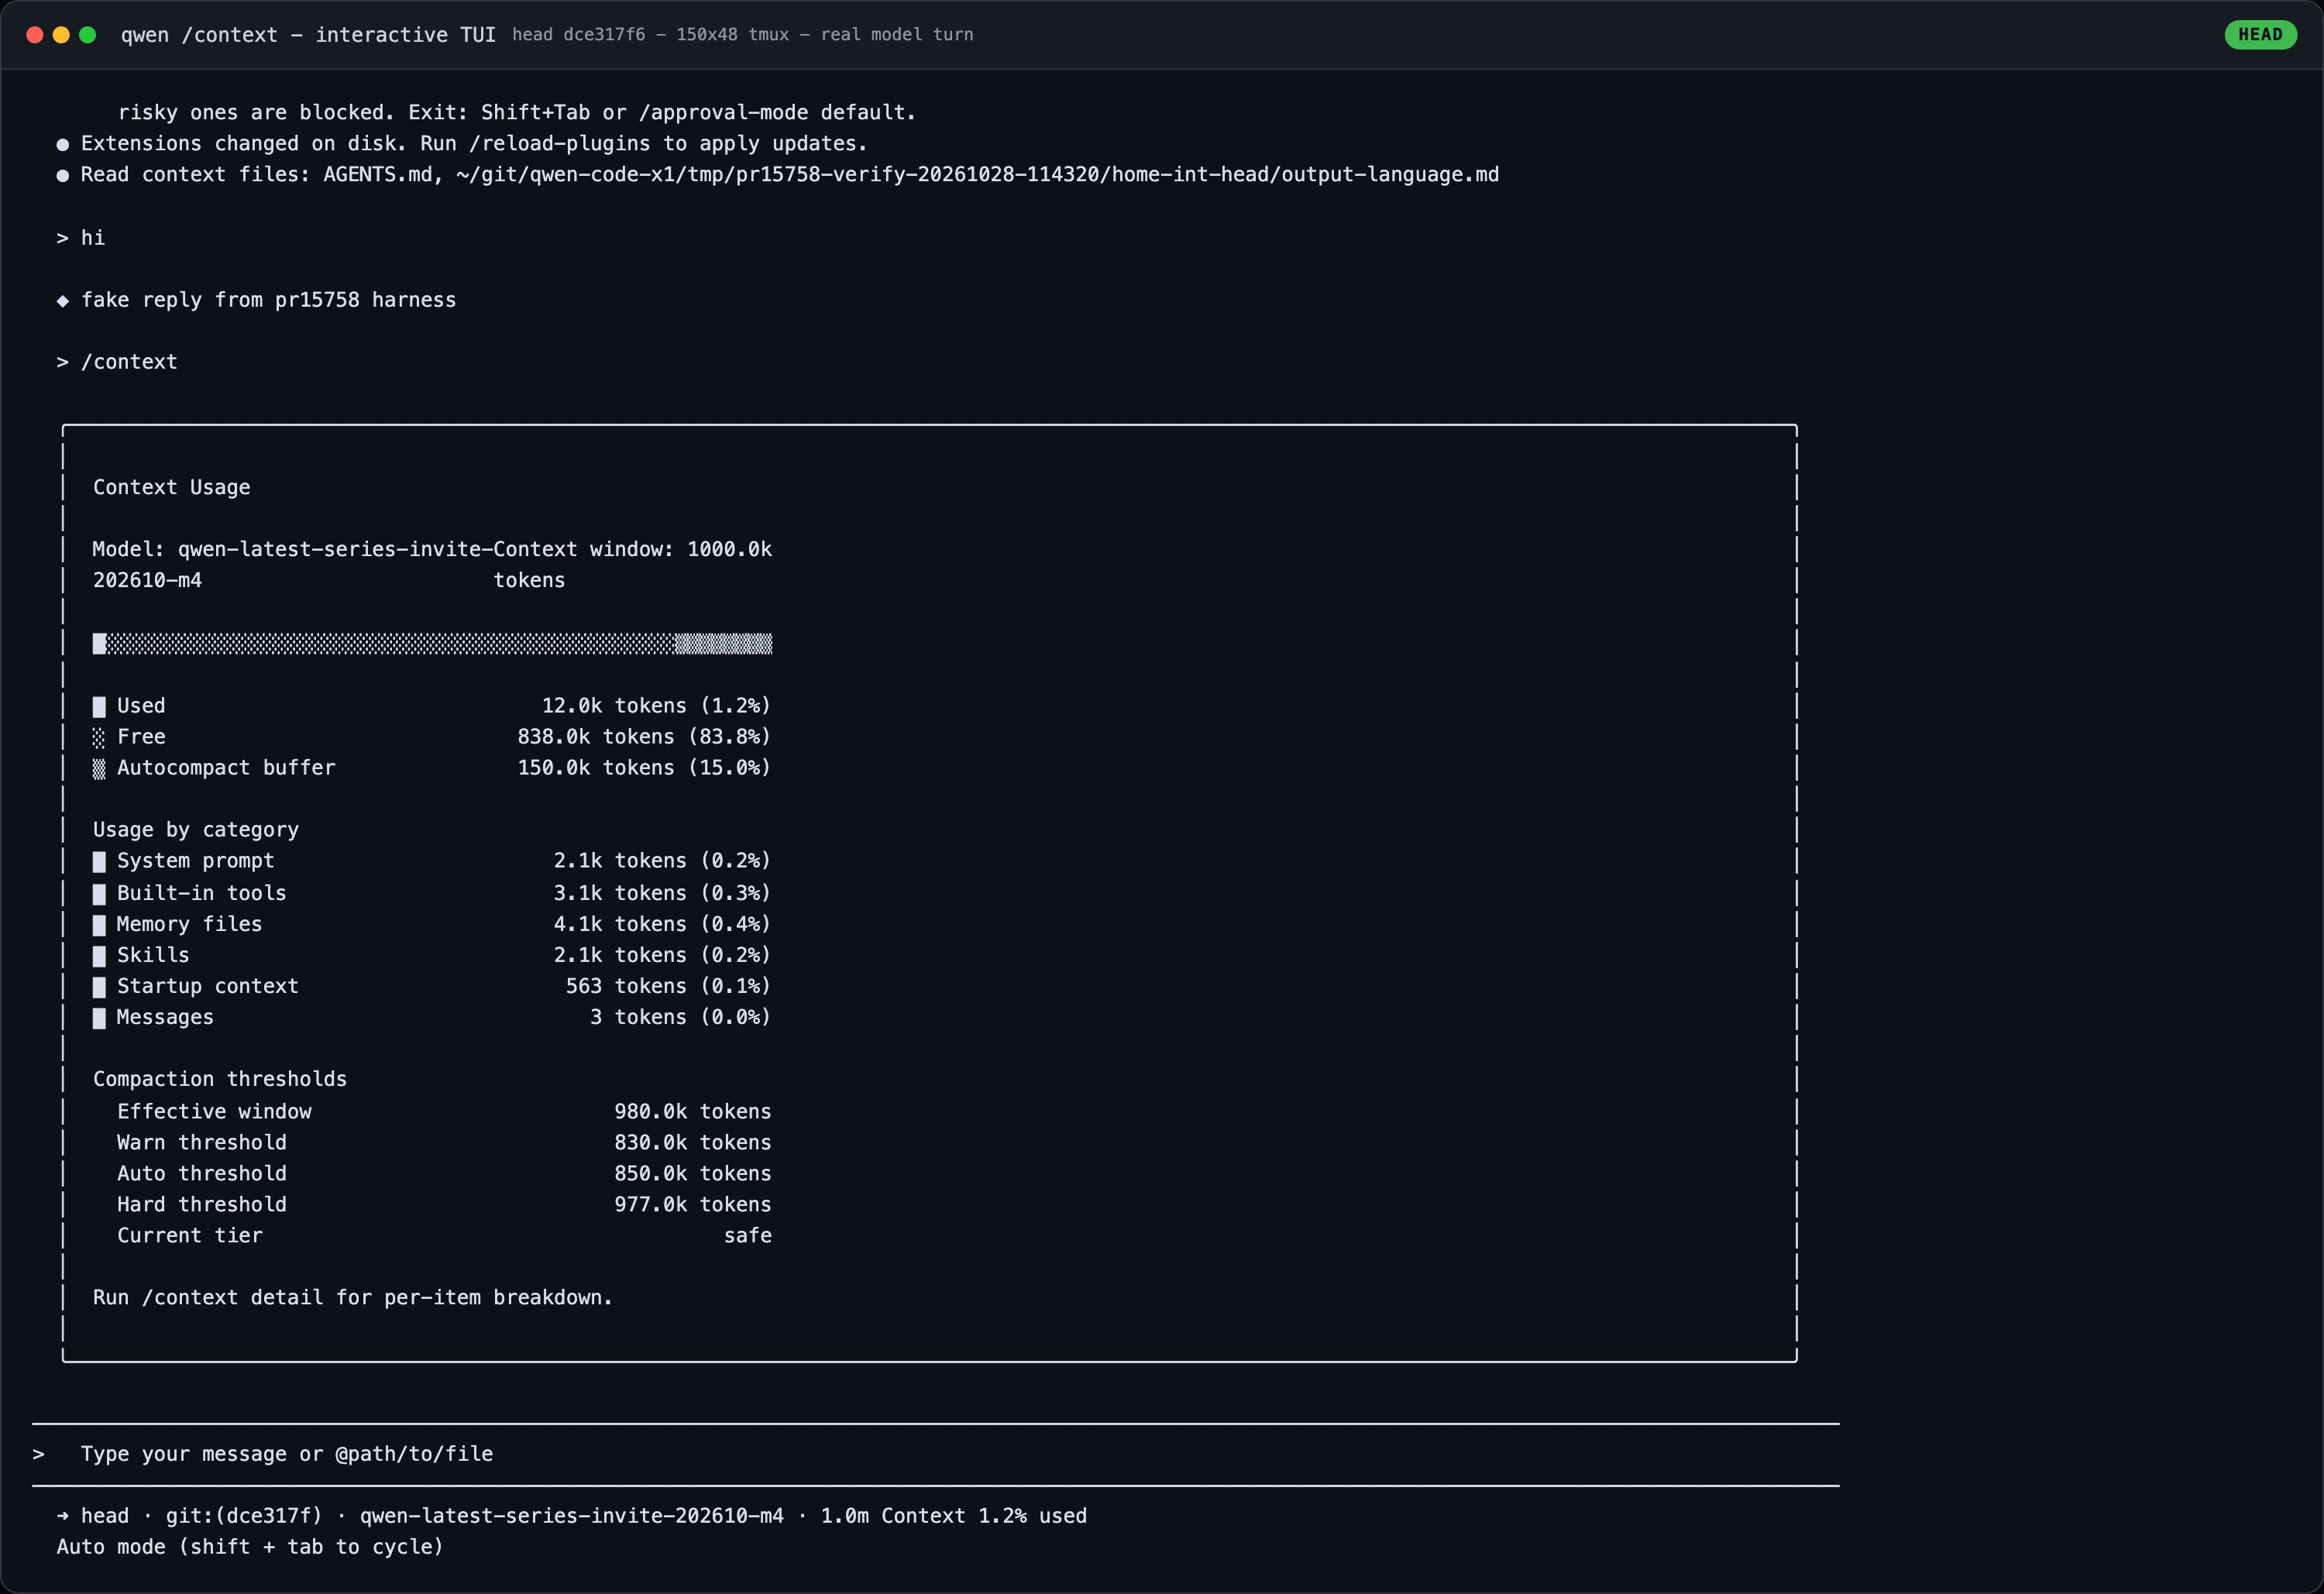Click the bullet before Read context files

click(x=63, y=175)
